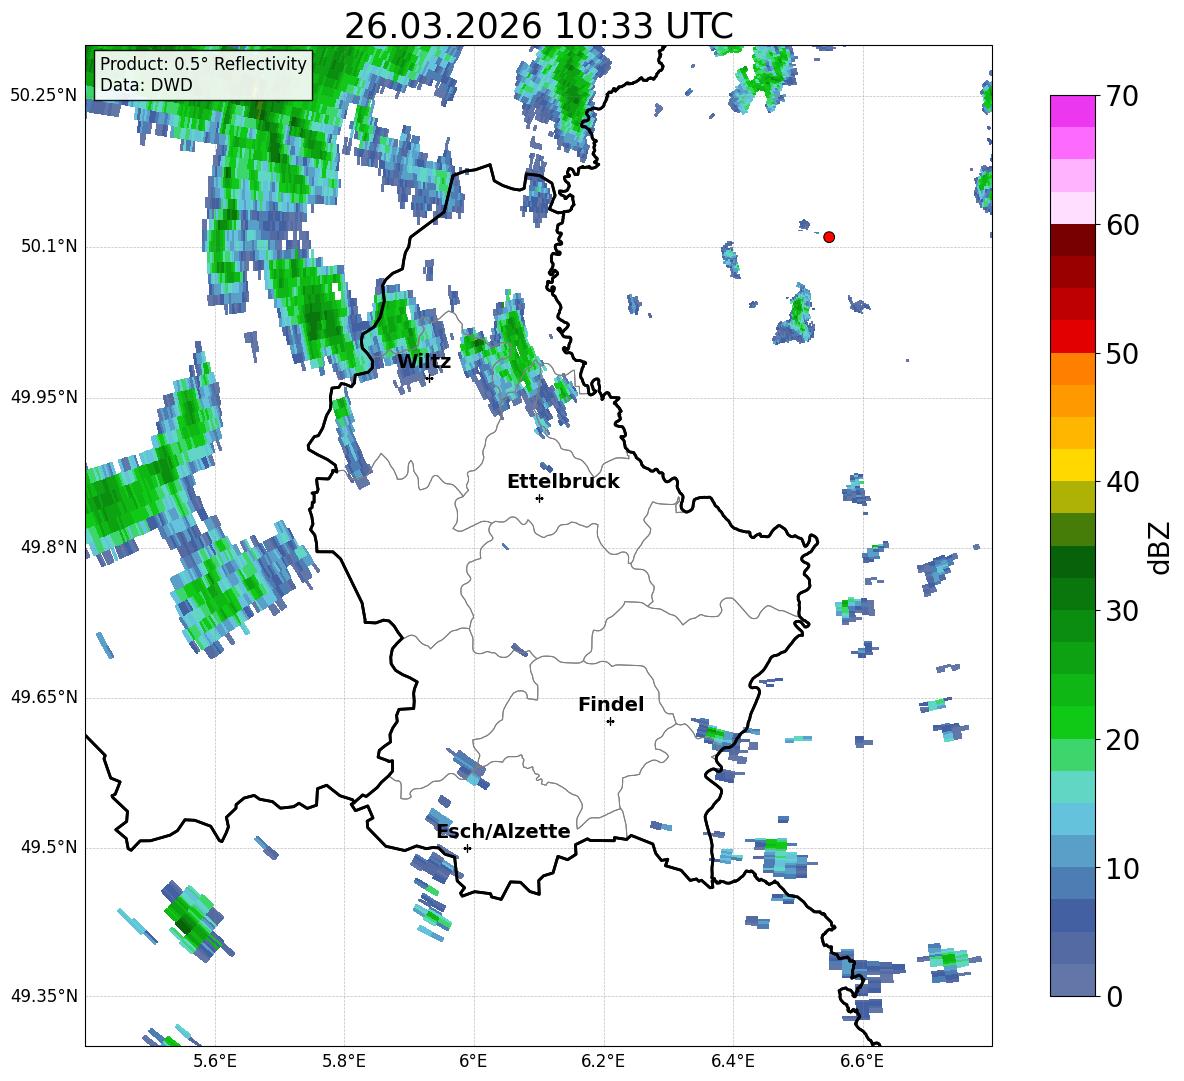Click the yellow 40 dBZ colorbar band
1184x1081 pixels.
[1072, 465]
